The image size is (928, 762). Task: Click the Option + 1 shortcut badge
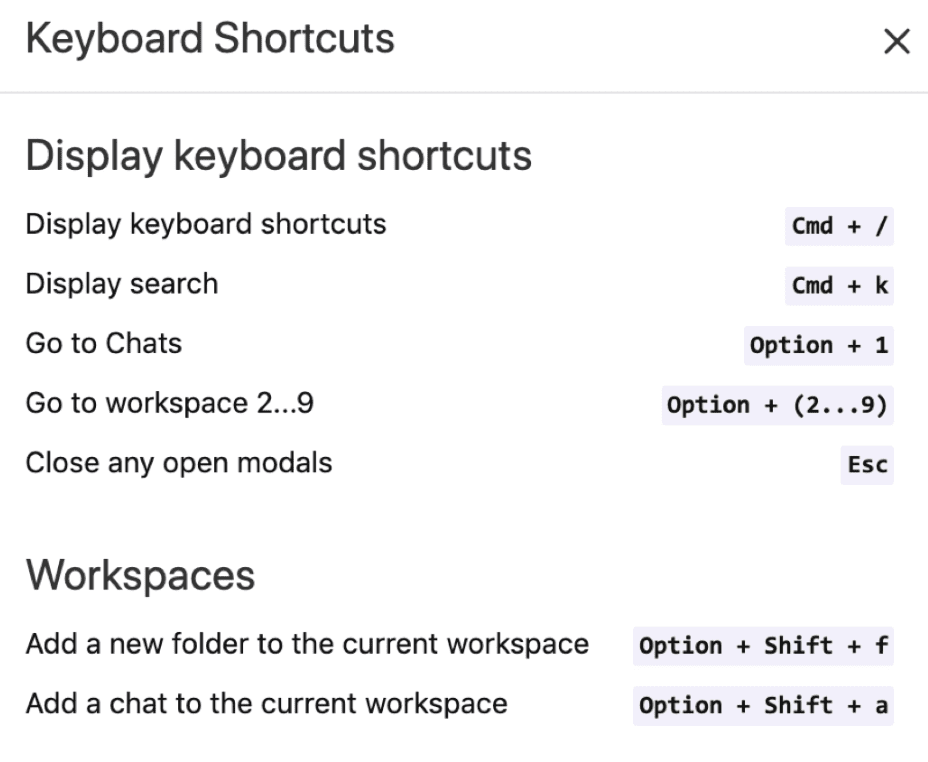[818, 346]
